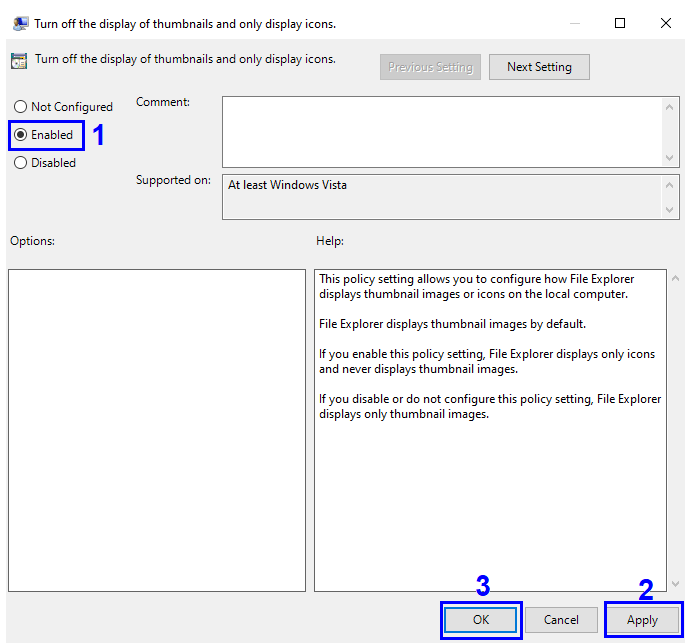Screen dimensions: 692x643
Task: Confirm with the OK button
Action: click(481, 620)
